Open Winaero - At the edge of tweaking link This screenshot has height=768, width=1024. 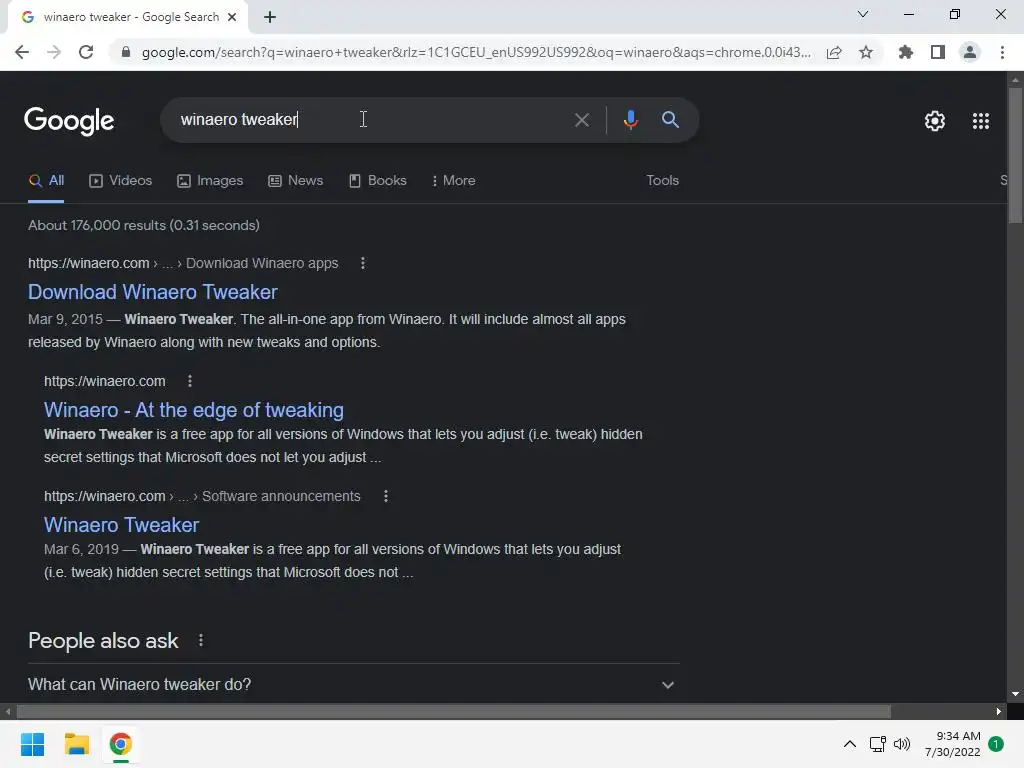[194, 410]
